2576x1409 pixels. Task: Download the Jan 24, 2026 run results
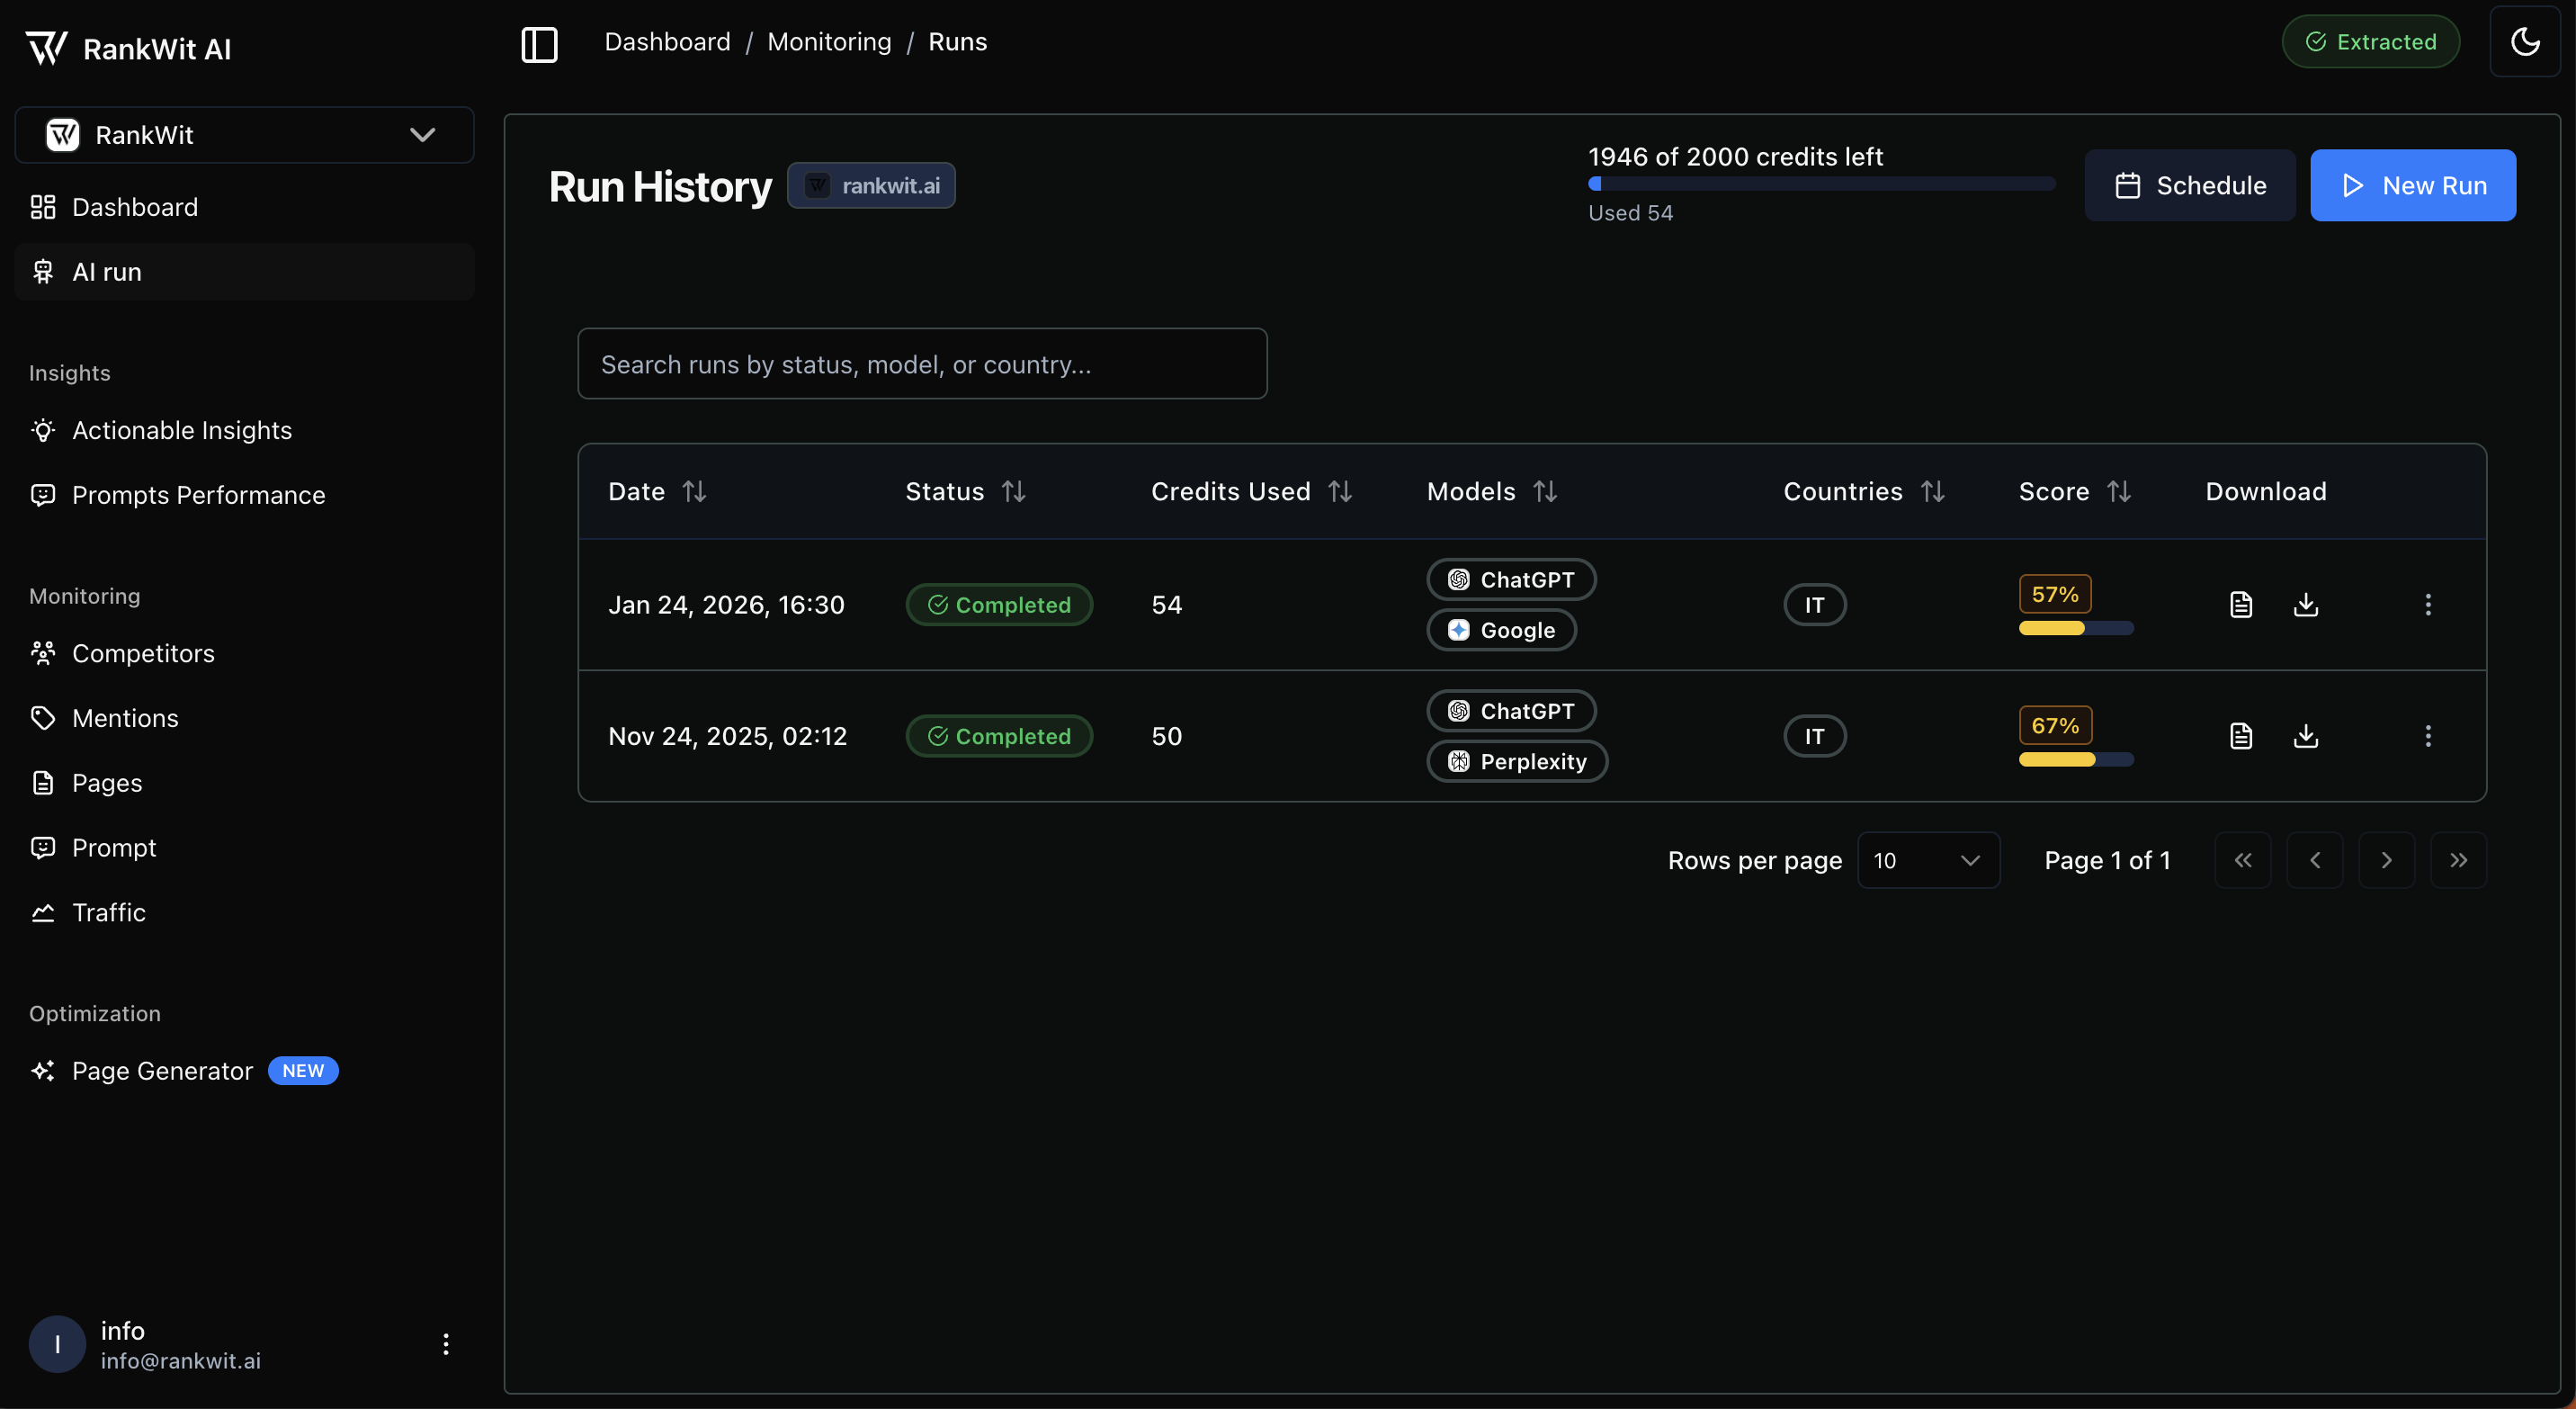click(2305, 604)
